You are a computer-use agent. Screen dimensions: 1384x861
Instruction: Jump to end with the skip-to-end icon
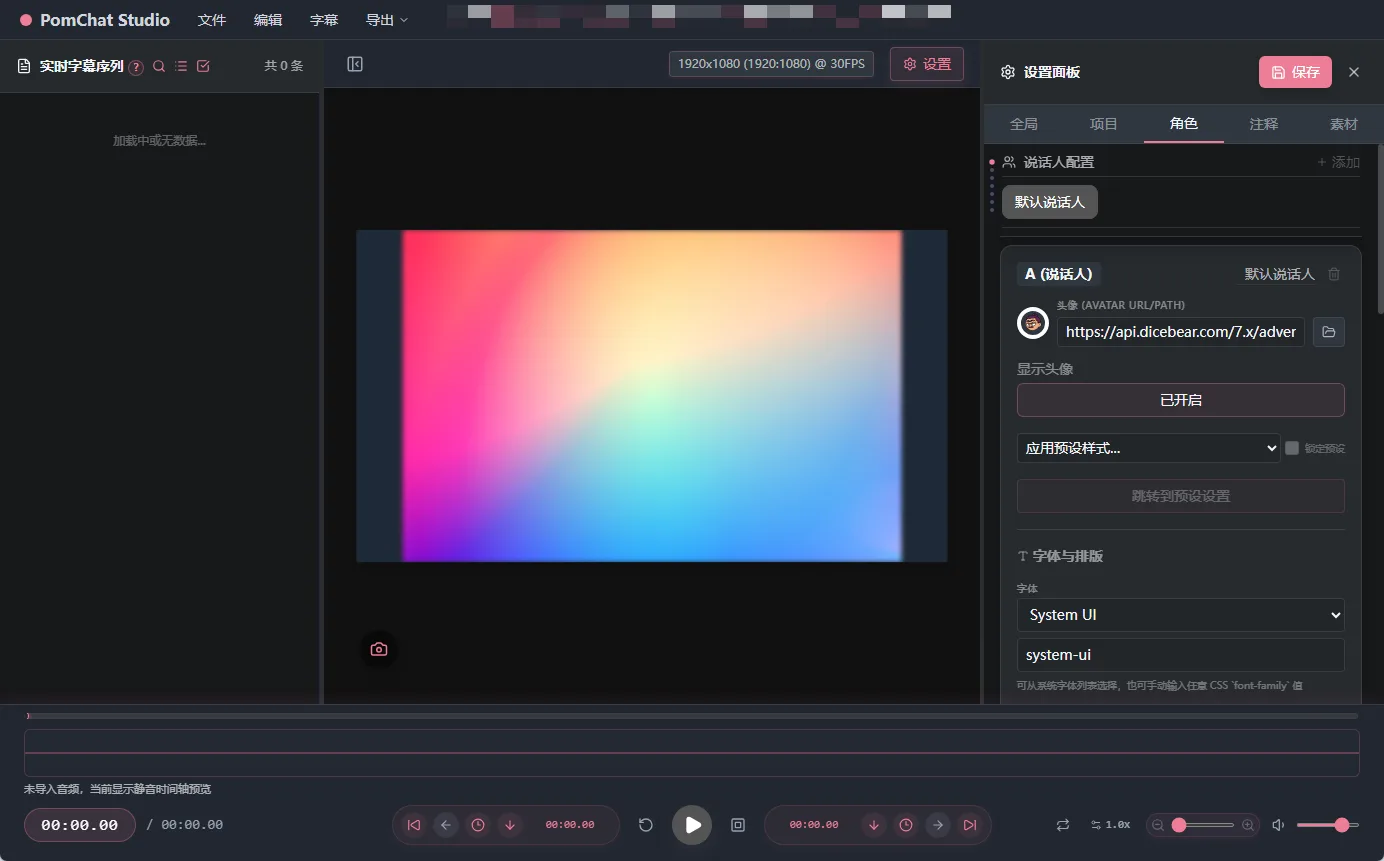(970, 825)
